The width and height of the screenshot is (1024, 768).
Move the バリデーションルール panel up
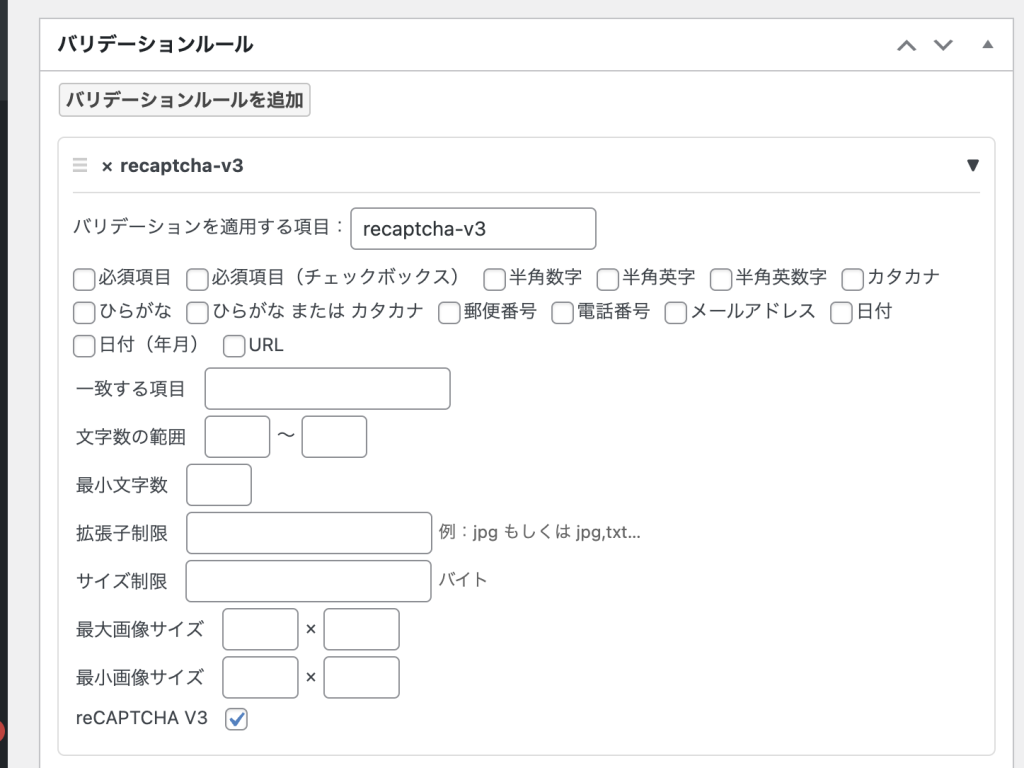click(x=906, y=45)
